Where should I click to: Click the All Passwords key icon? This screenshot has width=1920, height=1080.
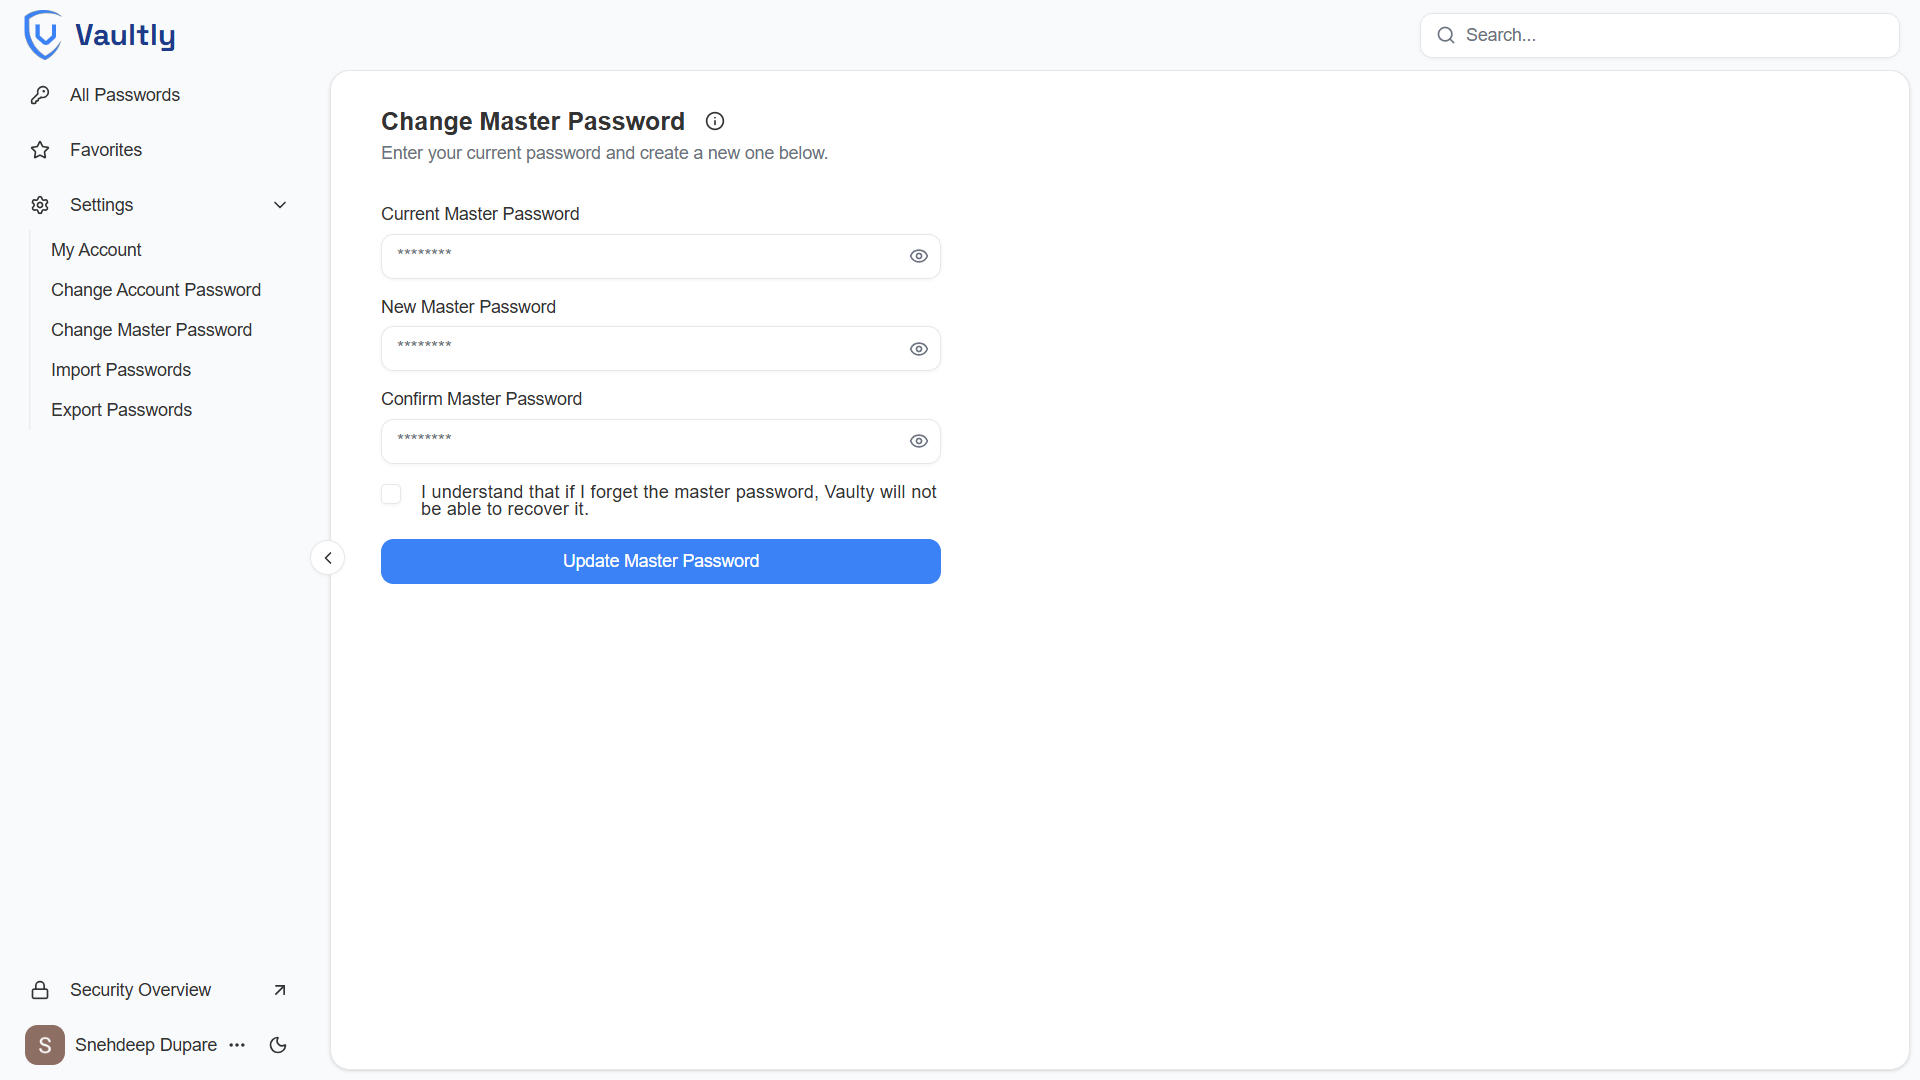(40, 95)
